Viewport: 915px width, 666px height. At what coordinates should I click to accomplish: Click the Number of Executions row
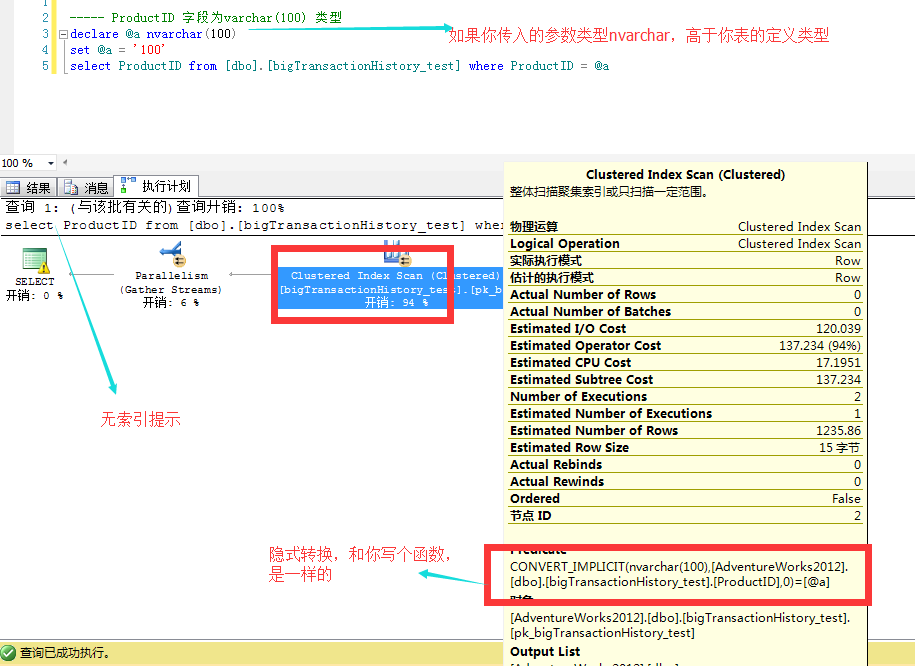(x=685, y=397)
